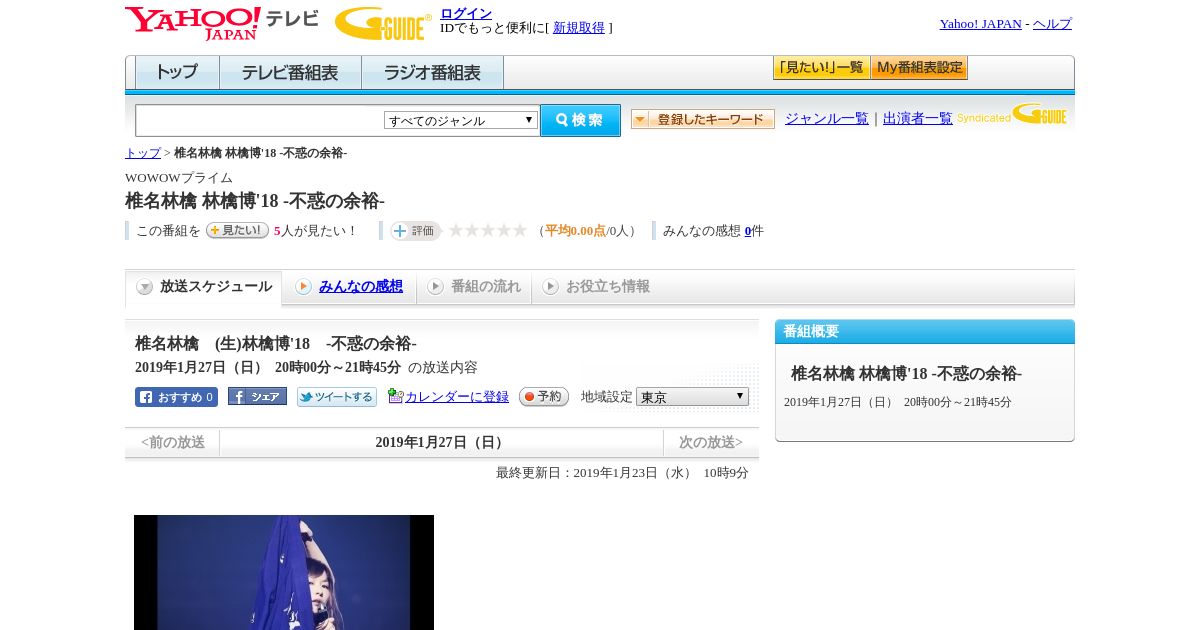Open the ログイン link
Image resolution: width=1200 pixels, height=630 pixels.
tap(466, 13)
